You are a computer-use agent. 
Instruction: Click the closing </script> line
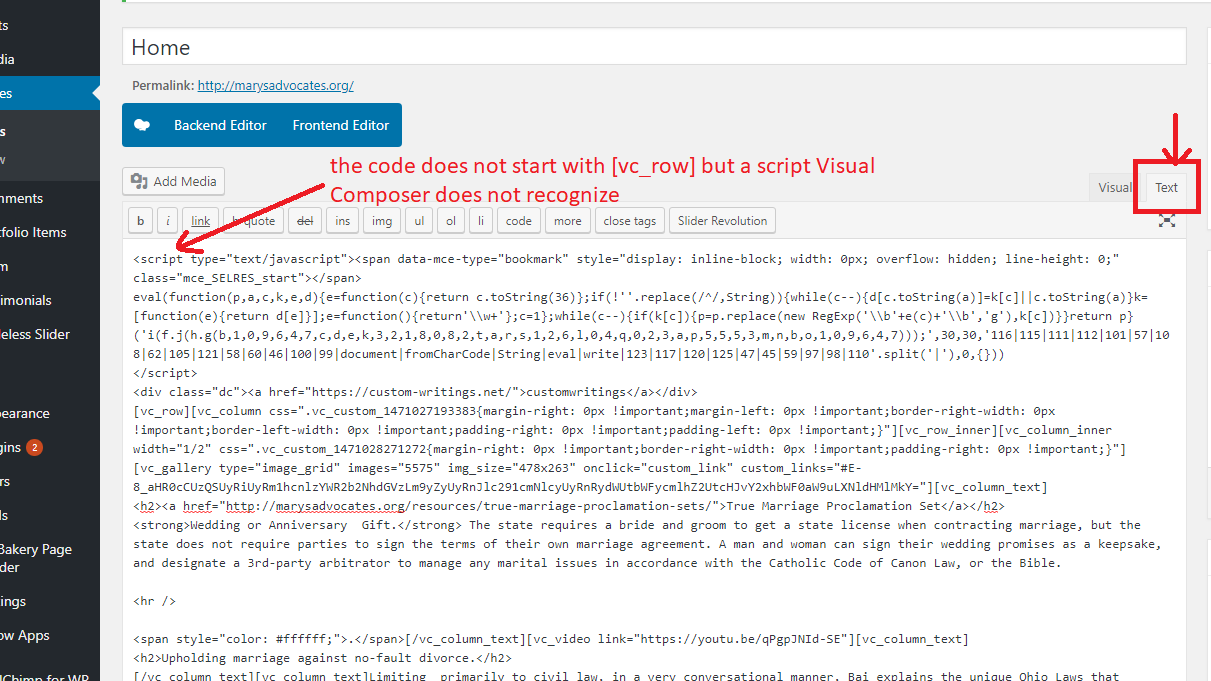(165, 373)
